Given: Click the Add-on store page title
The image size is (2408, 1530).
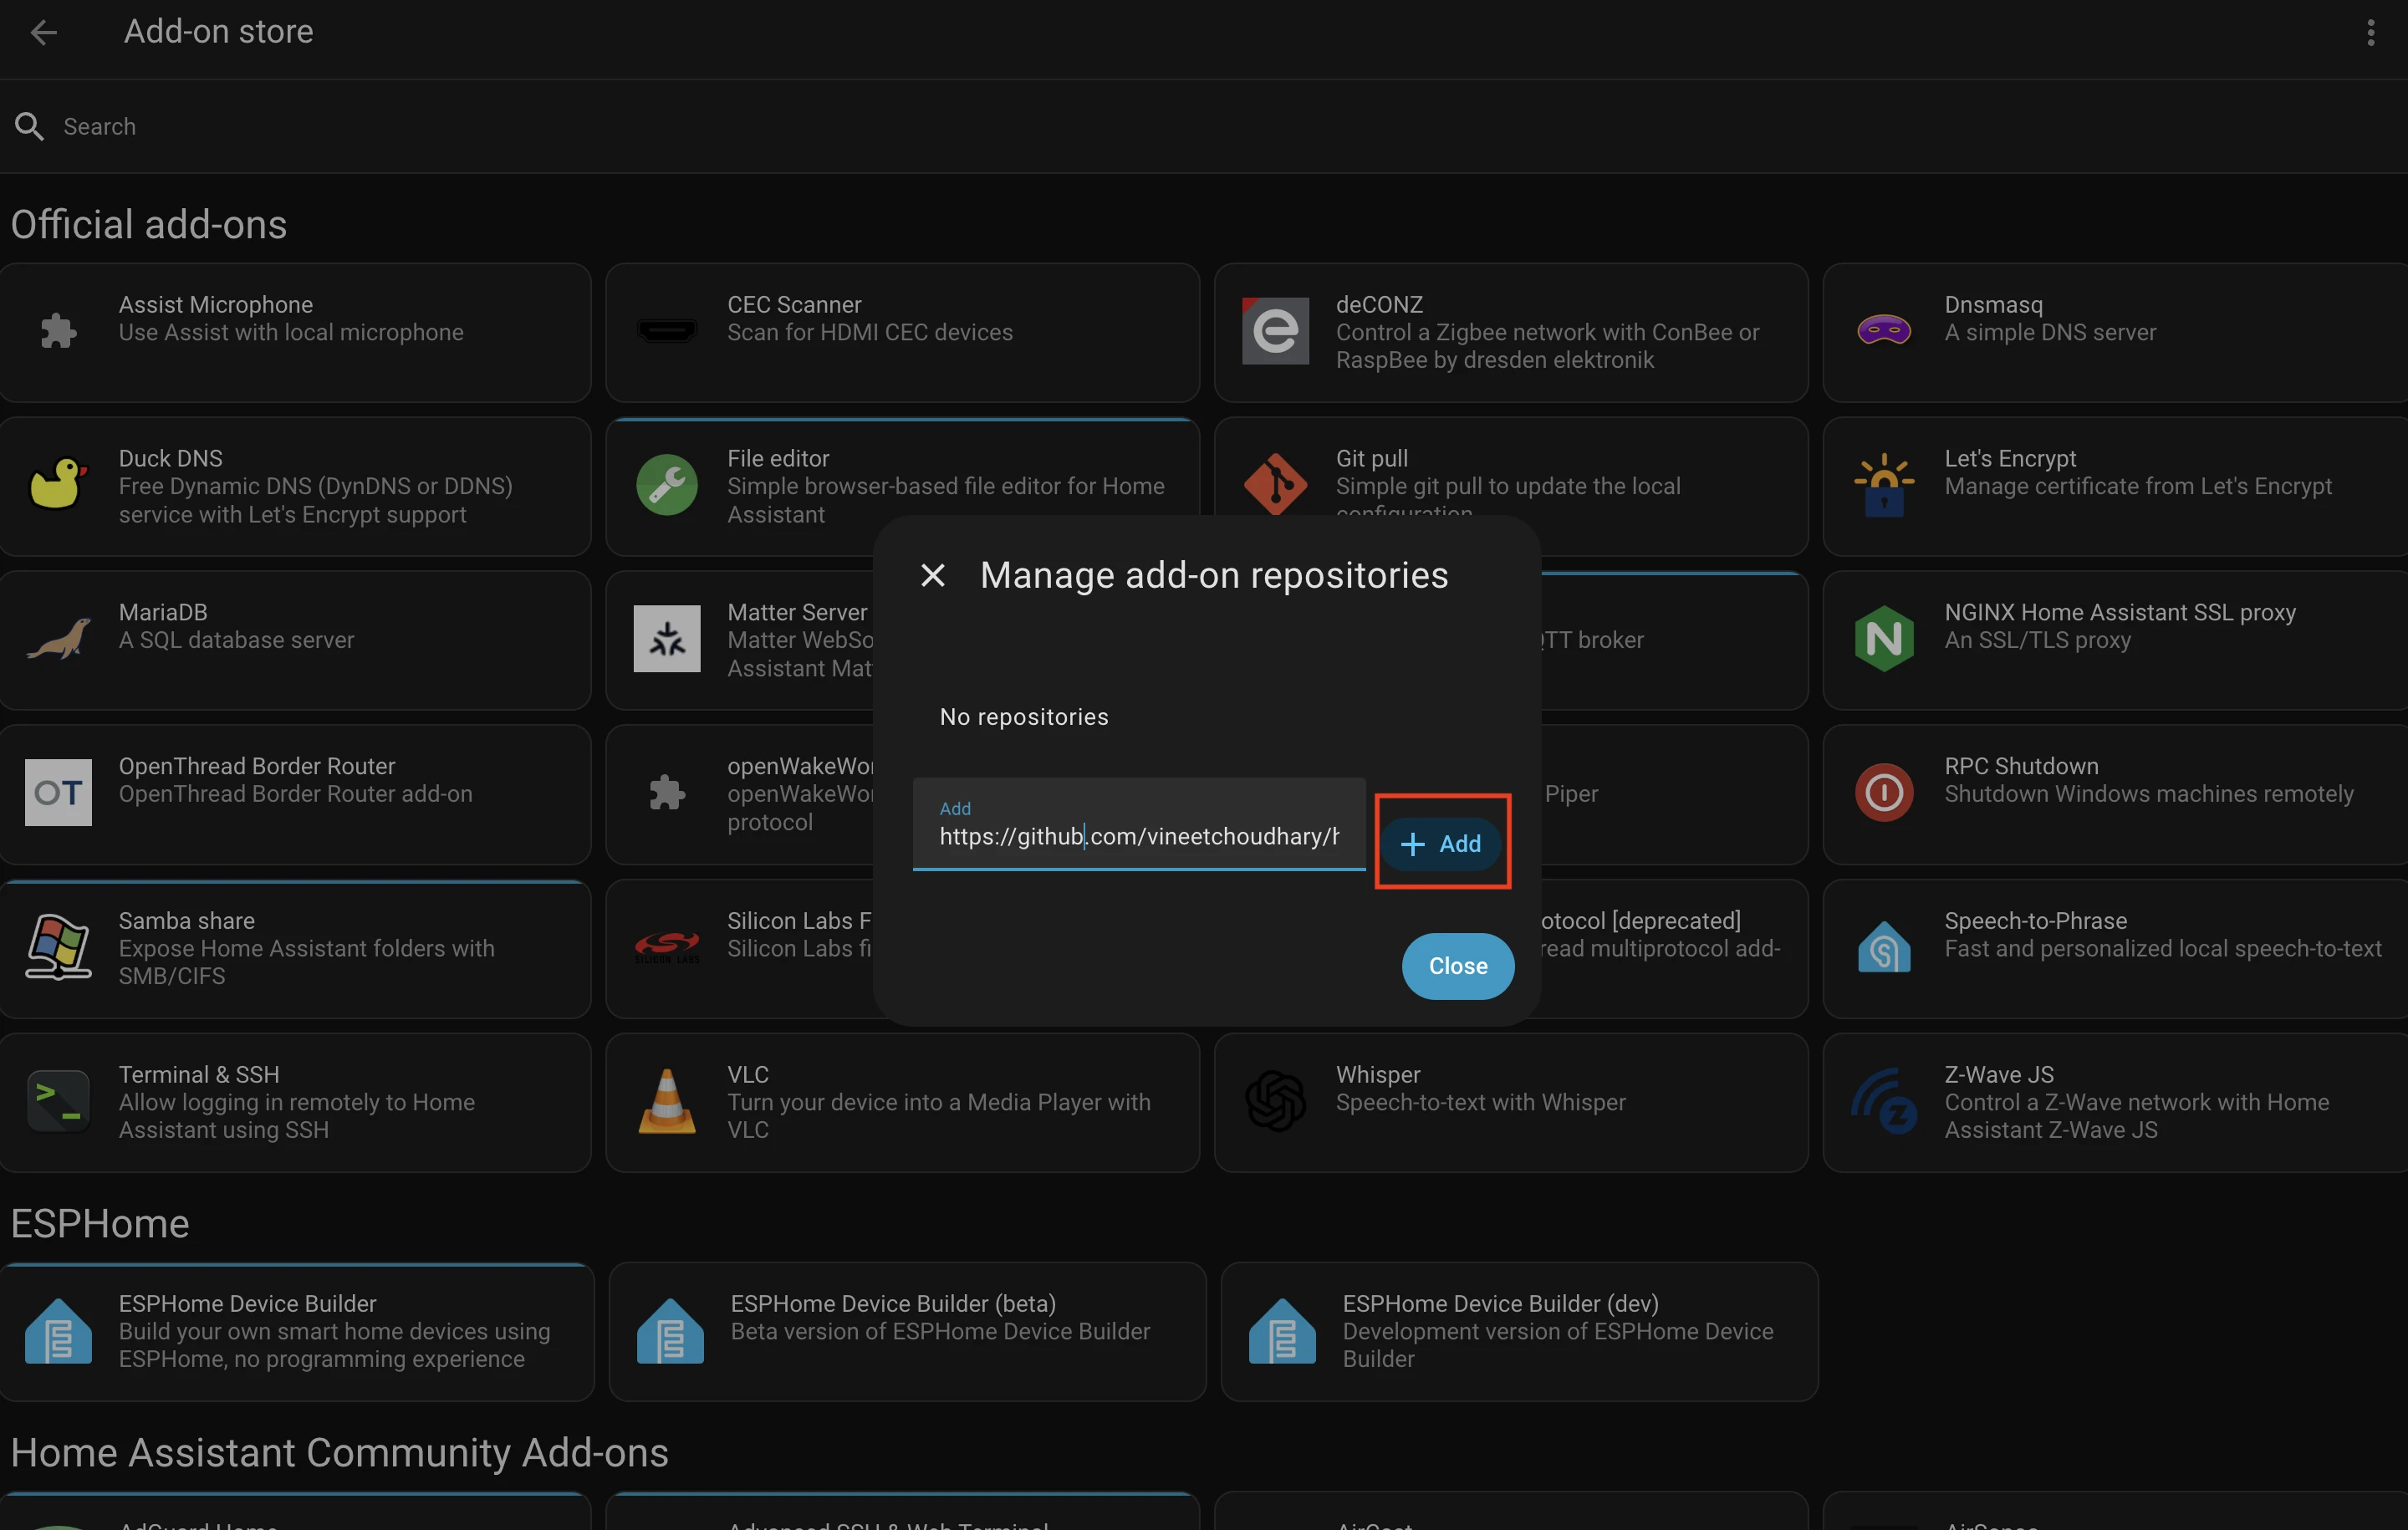Looking at the screenshot, I should tap(218, 32).
